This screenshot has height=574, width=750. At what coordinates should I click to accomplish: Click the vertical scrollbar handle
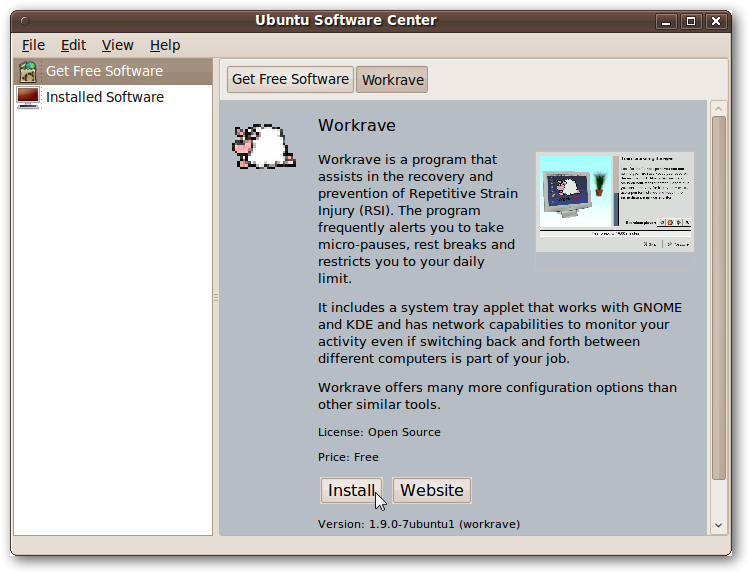click(x=718, y=298)
